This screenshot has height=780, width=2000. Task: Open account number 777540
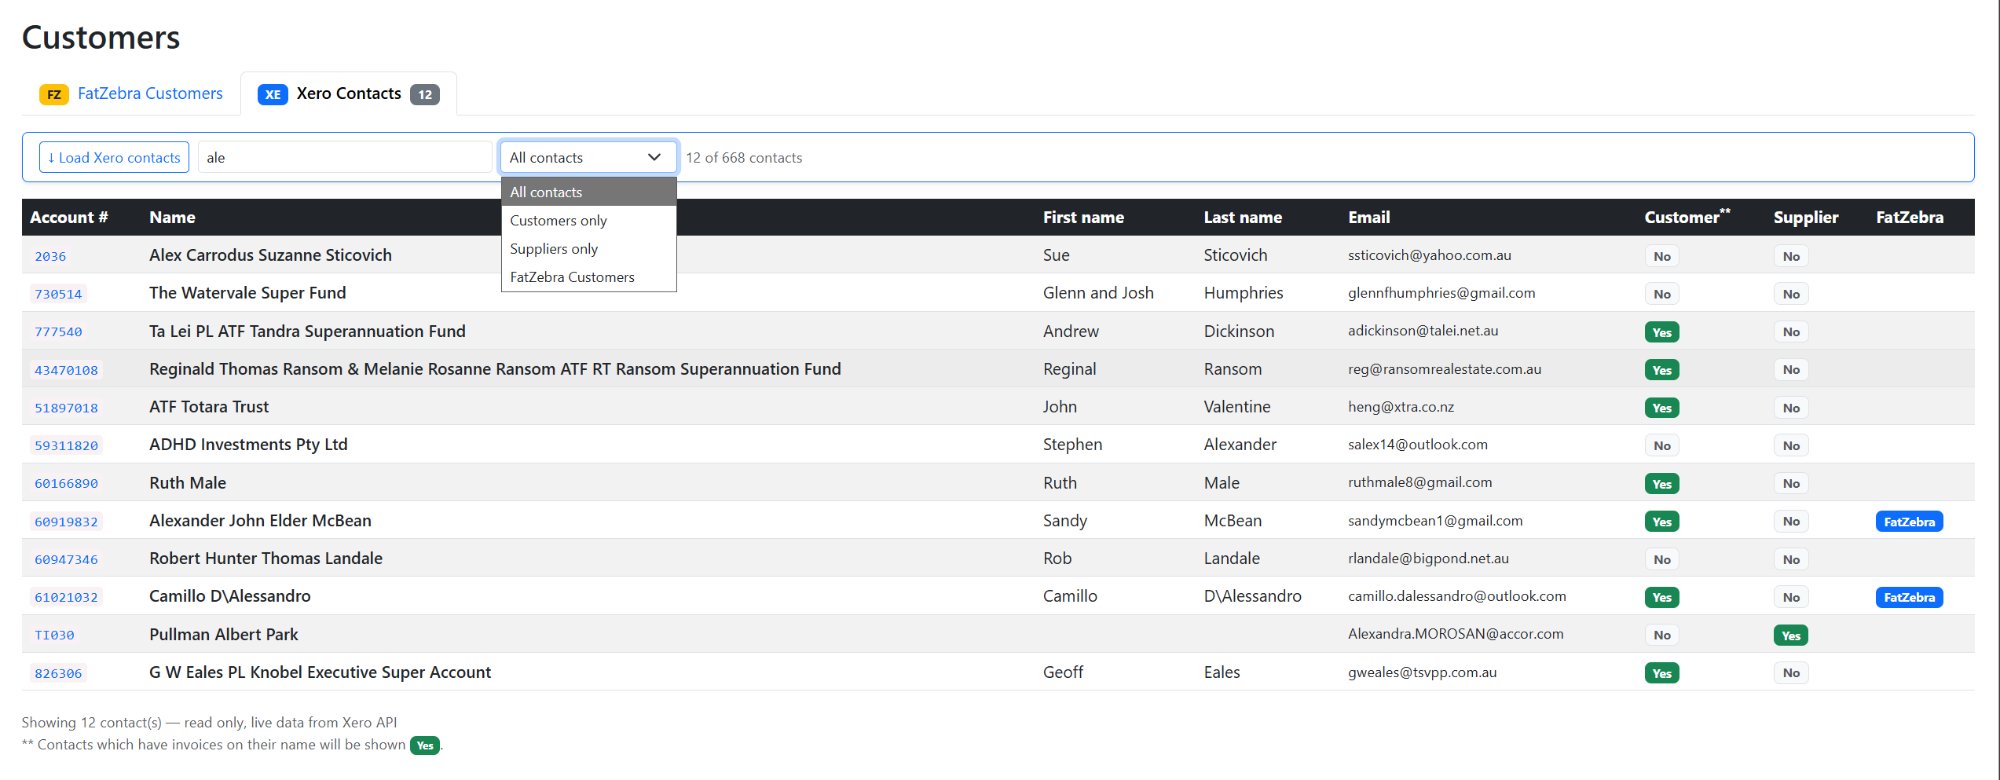pyautogui.click(x=58, y=332)
